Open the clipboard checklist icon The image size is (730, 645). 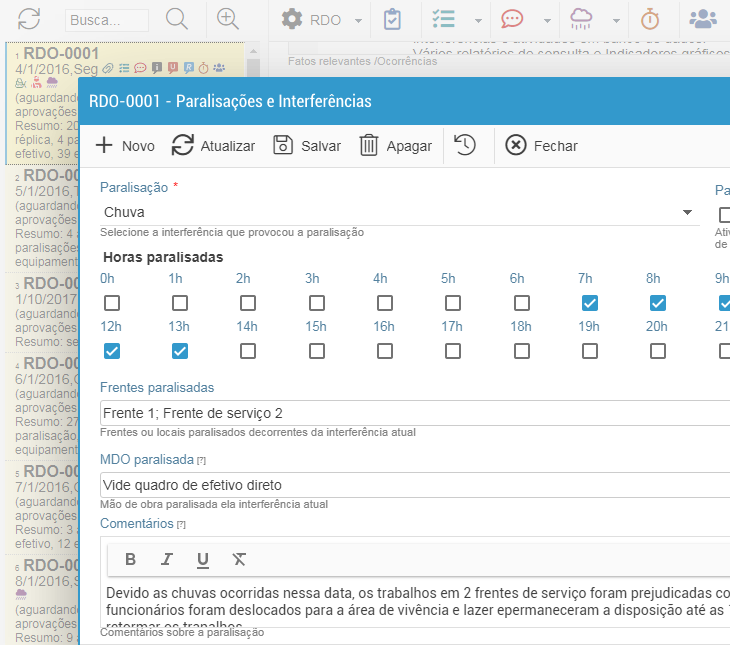(x=393, y=20)
